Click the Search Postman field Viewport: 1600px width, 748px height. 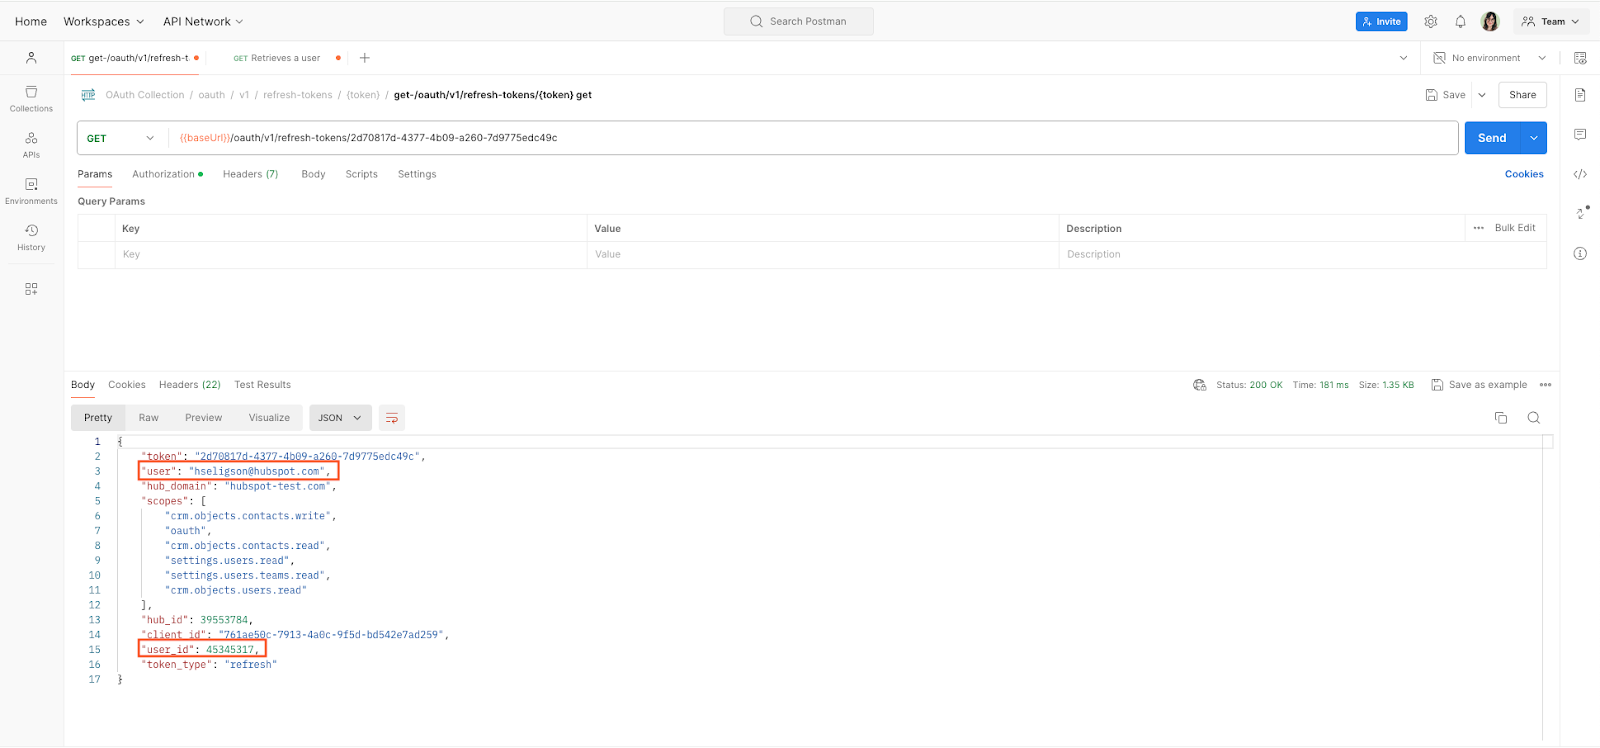pos(798,21)
